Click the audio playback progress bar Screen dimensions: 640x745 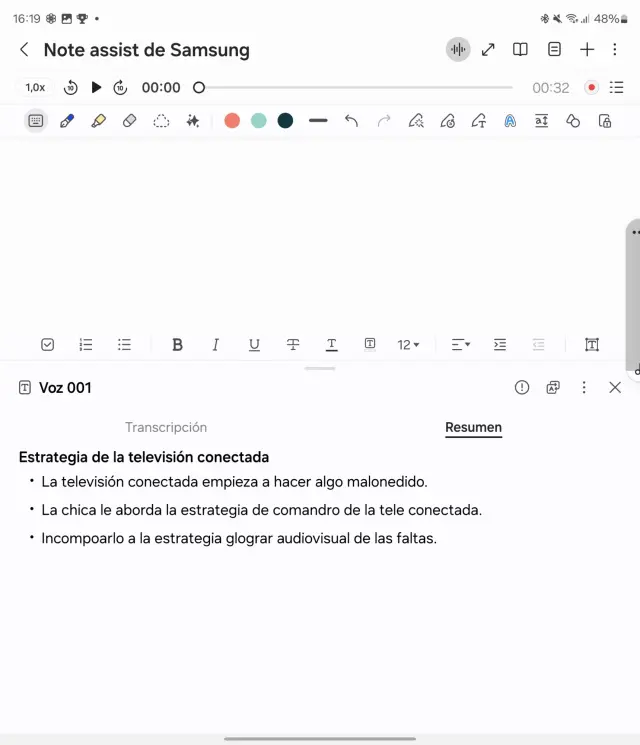[355, 88]
